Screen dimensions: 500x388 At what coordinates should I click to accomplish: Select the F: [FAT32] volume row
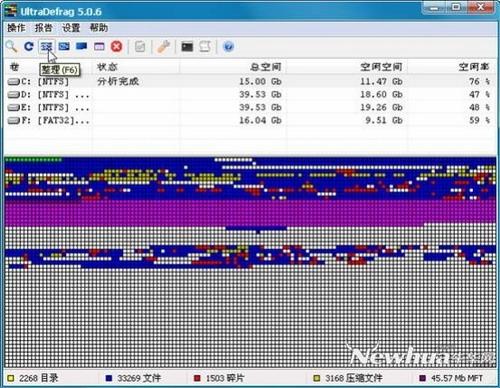tap(250, 121)
